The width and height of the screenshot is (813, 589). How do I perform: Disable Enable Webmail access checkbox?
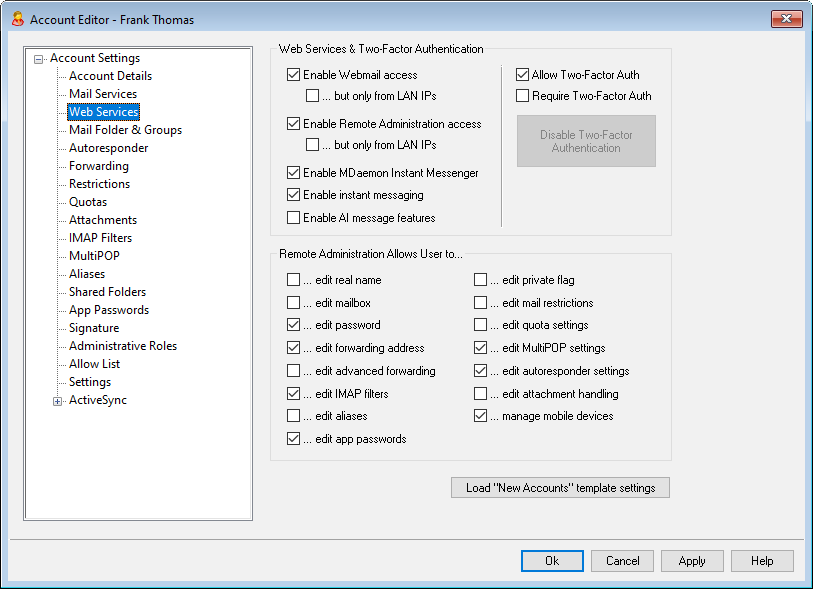click(294, 75)
